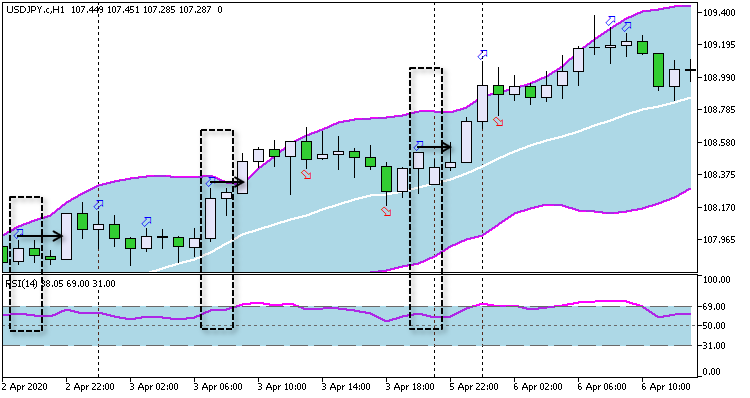Click the 108.580 price scale label
The image size is (750, 398).
tap(719, 143)
